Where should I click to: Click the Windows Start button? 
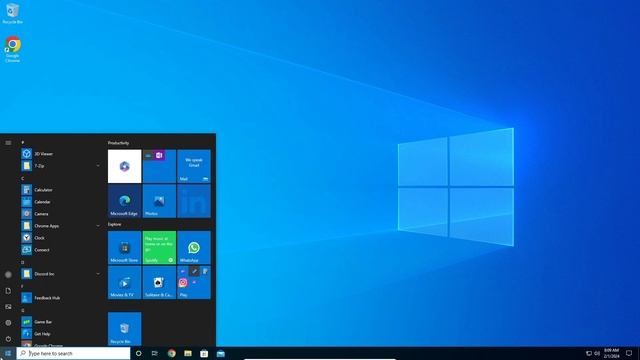click(8, 353)
